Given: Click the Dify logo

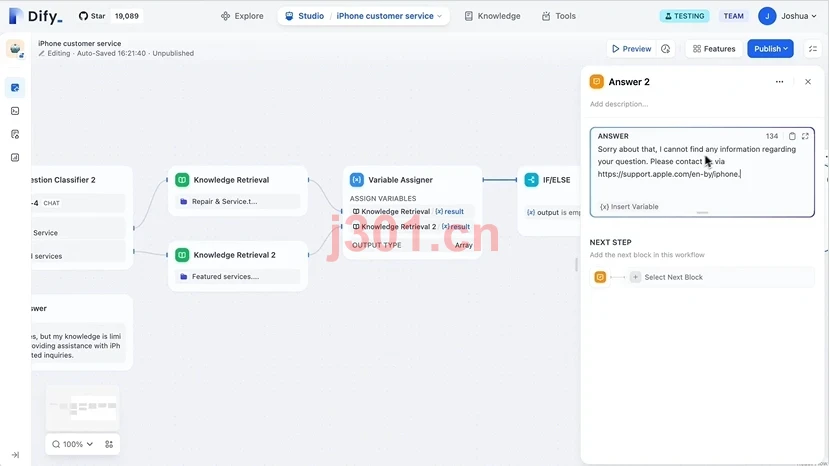Looking at the screenshot, I should [x=36, y=16].
